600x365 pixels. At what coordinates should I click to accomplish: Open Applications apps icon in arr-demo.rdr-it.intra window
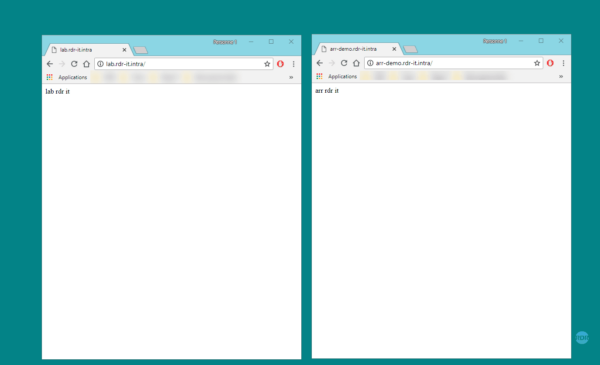(x=319, y=77)
